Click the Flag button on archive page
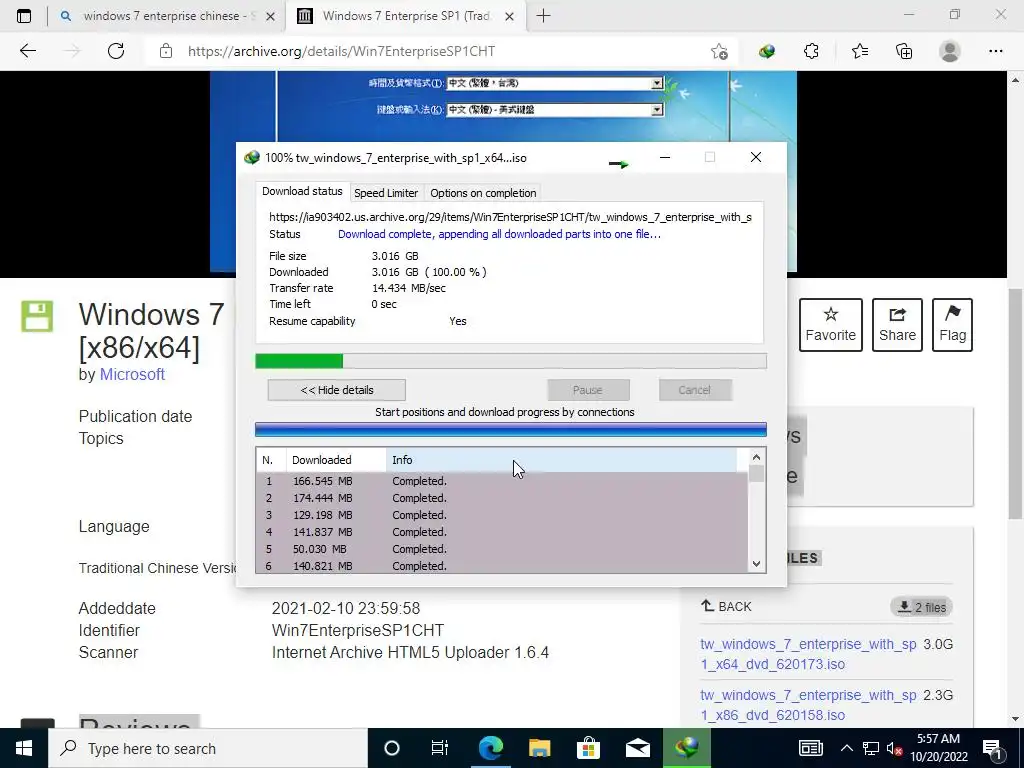The width and height of the screenshot is (1024, 768). (x=952, y=325)
